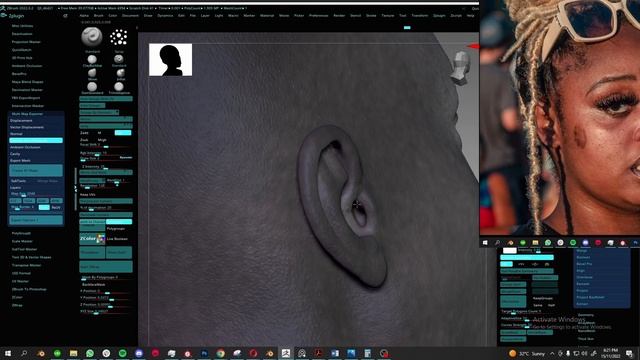640x360 pixels.
Task: Expand UV Master section
Action: coord(20,281)
